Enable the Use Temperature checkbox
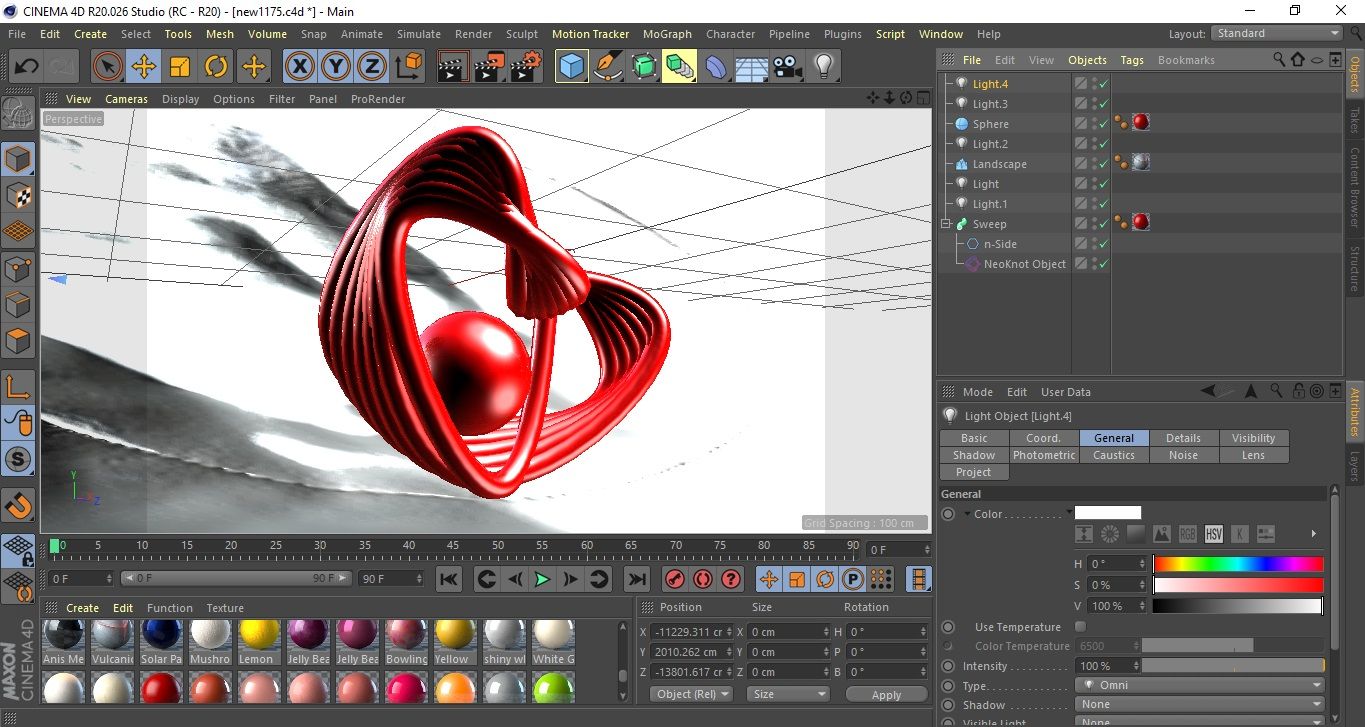This screenshot has height=727, width=1365. pos(1080,627)
